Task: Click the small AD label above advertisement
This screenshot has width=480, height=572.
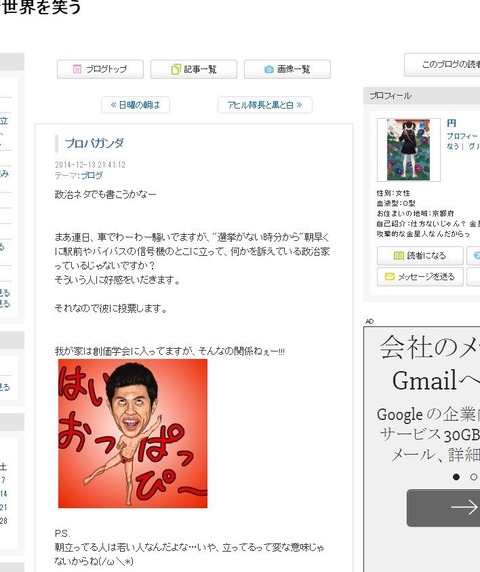Action: 369,321
